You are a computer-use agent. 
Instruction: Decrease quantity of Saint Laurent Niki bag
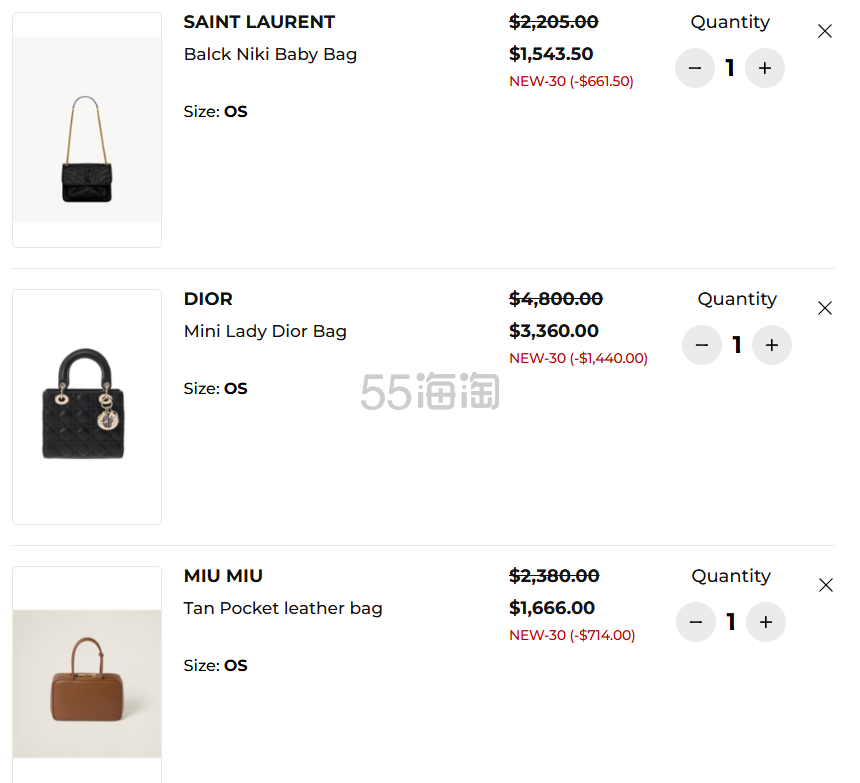(x=694, y=68)
